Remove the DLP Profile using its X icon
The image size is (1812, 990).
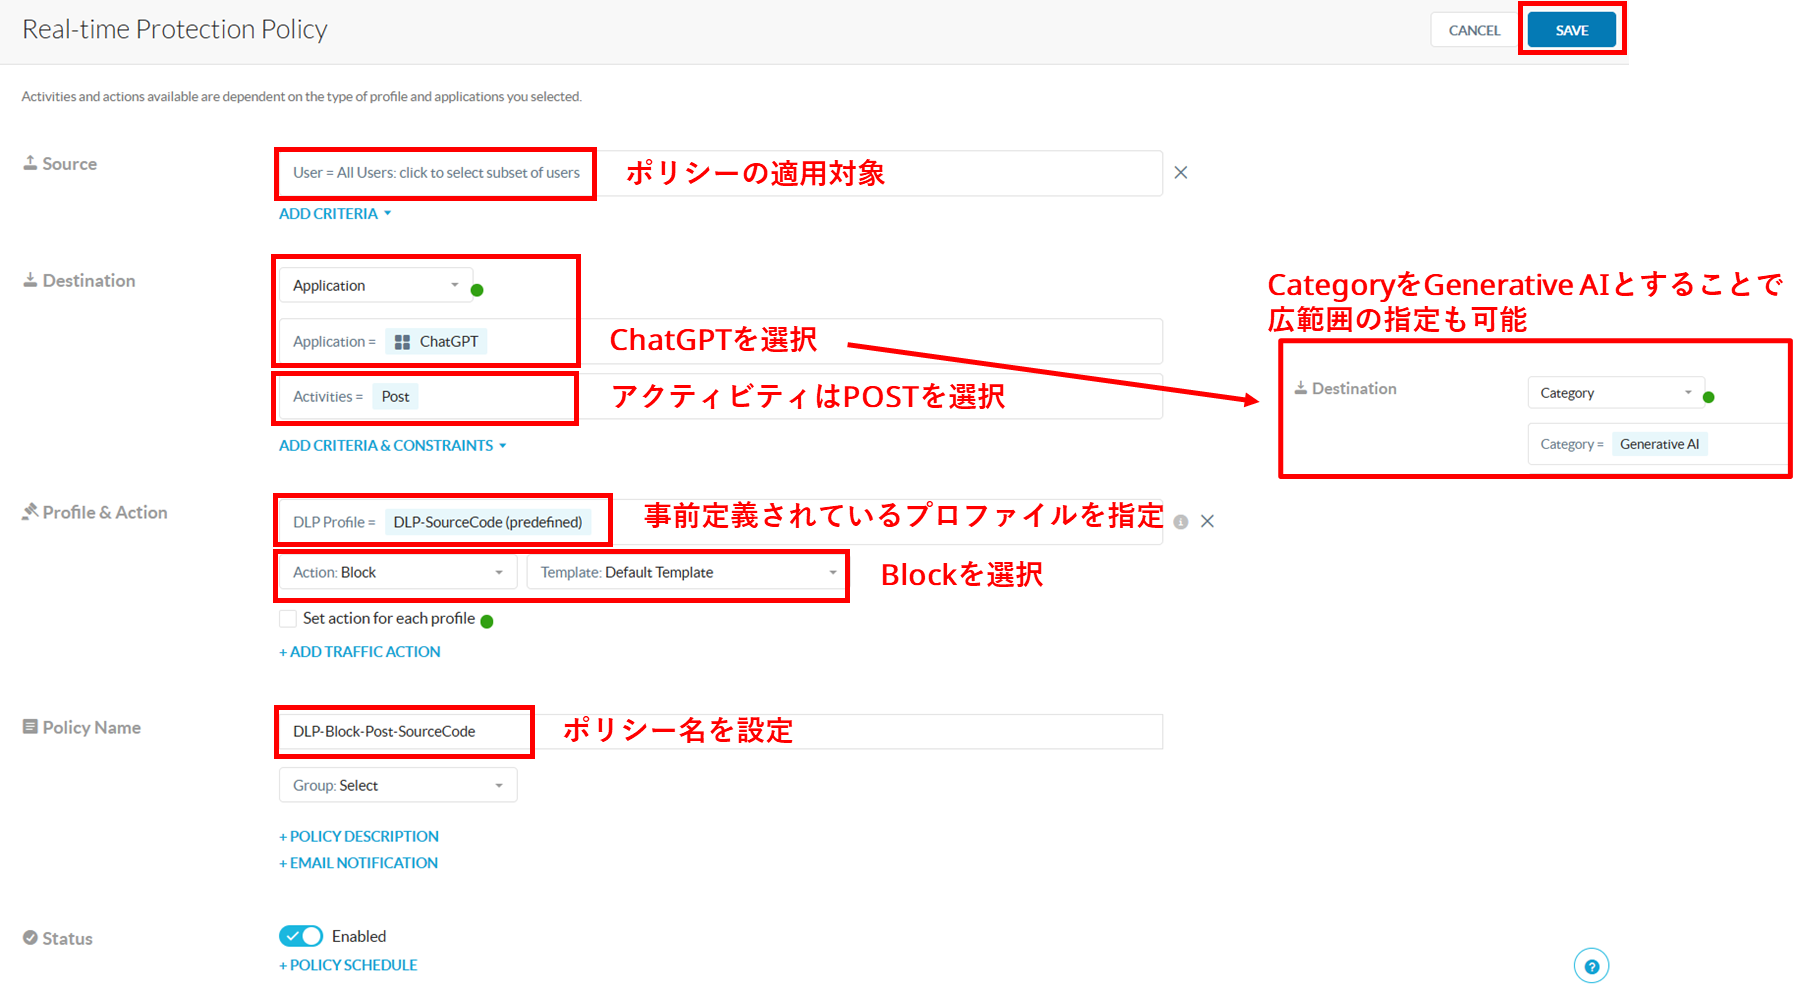[x=1208, y=521]
